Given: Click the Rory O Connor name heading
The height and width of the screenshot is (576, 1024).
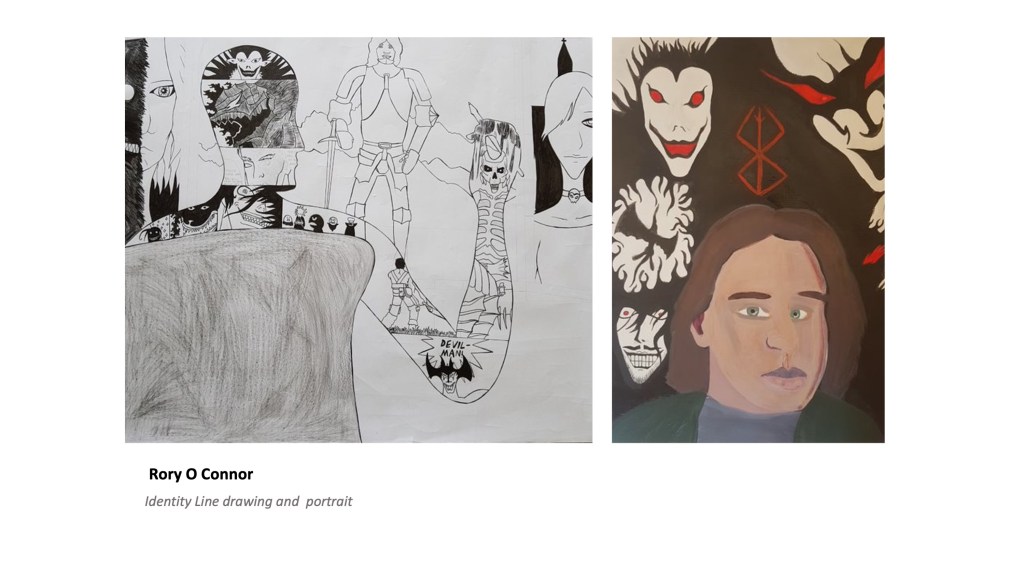Looking at the screenshot, I should coord(200,474).
